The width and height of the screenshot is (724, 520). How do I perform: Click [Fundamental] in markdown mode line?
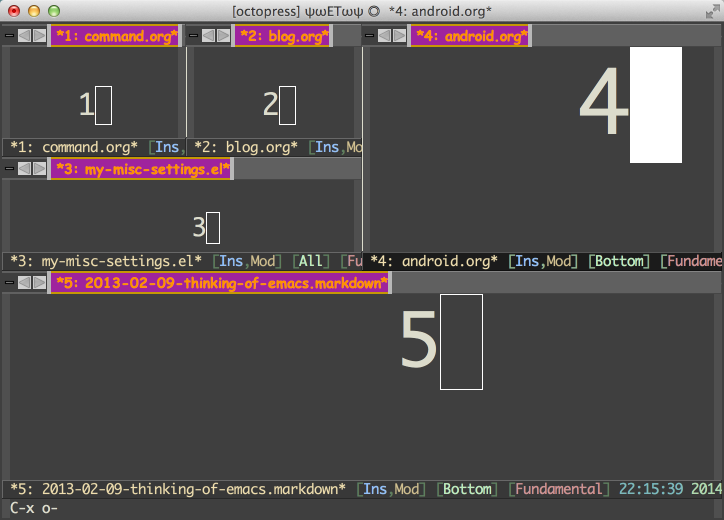tap(559, 489)
